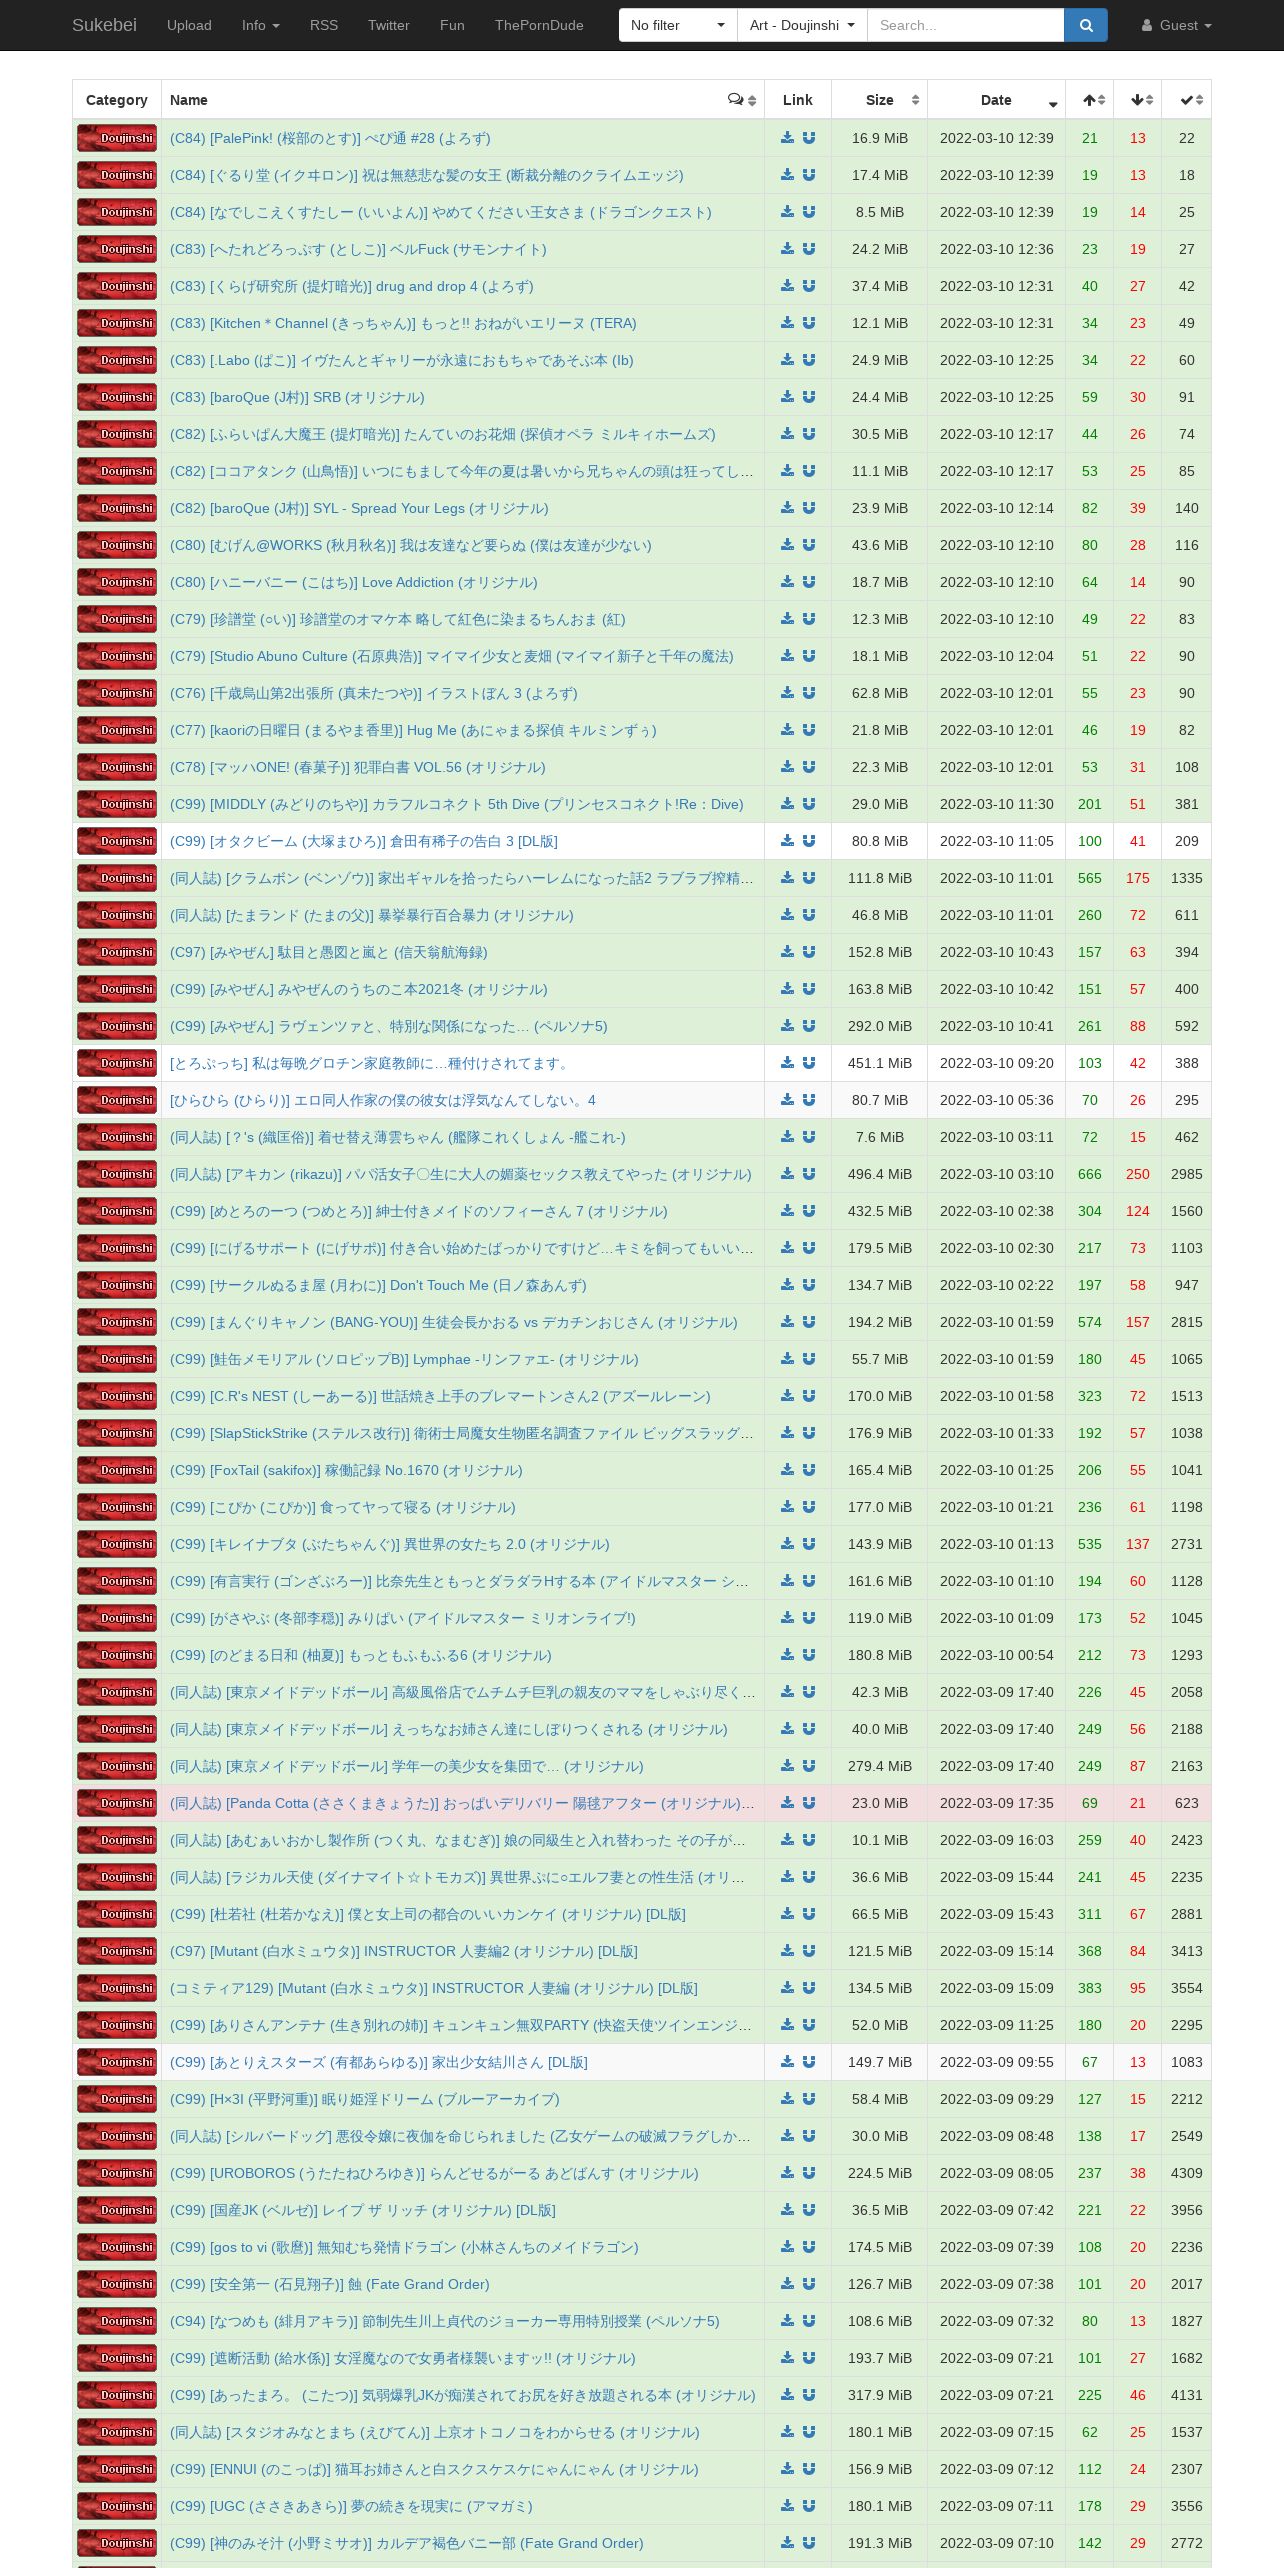Expand the Info menu in the navbar
This screenshot has height=2568, width=1284.
click(261, 25)
